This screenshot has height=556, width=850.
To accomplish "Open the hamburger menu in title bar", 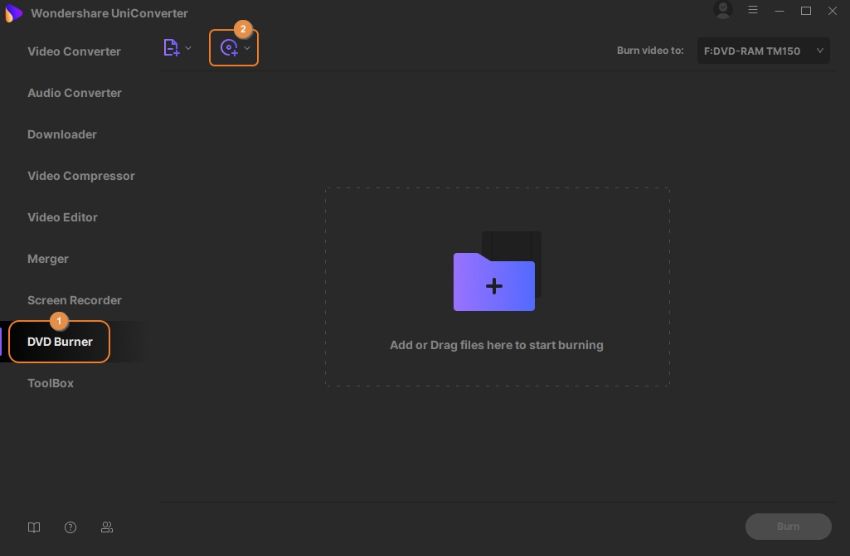I will click(753, 11).
